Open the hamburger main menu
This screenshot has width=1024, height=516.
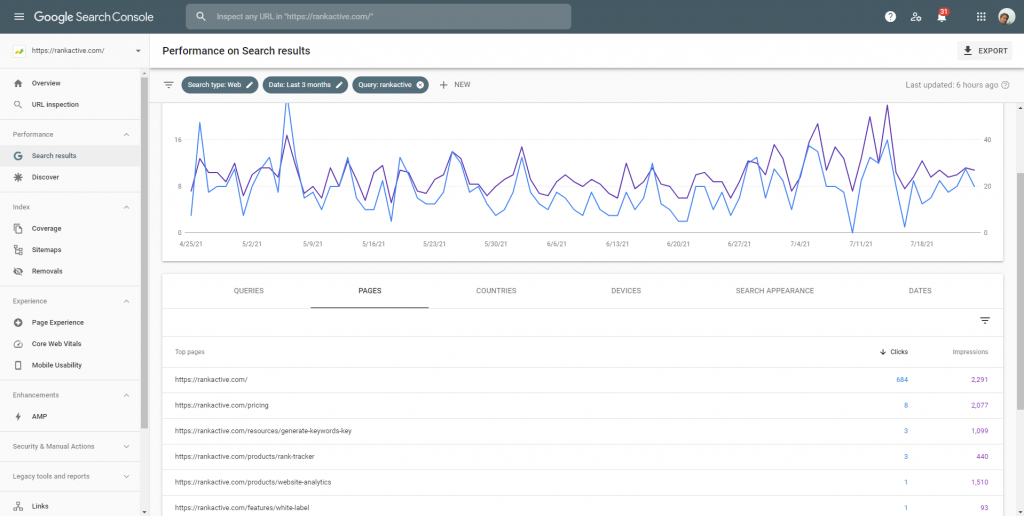tap(19, 16)
